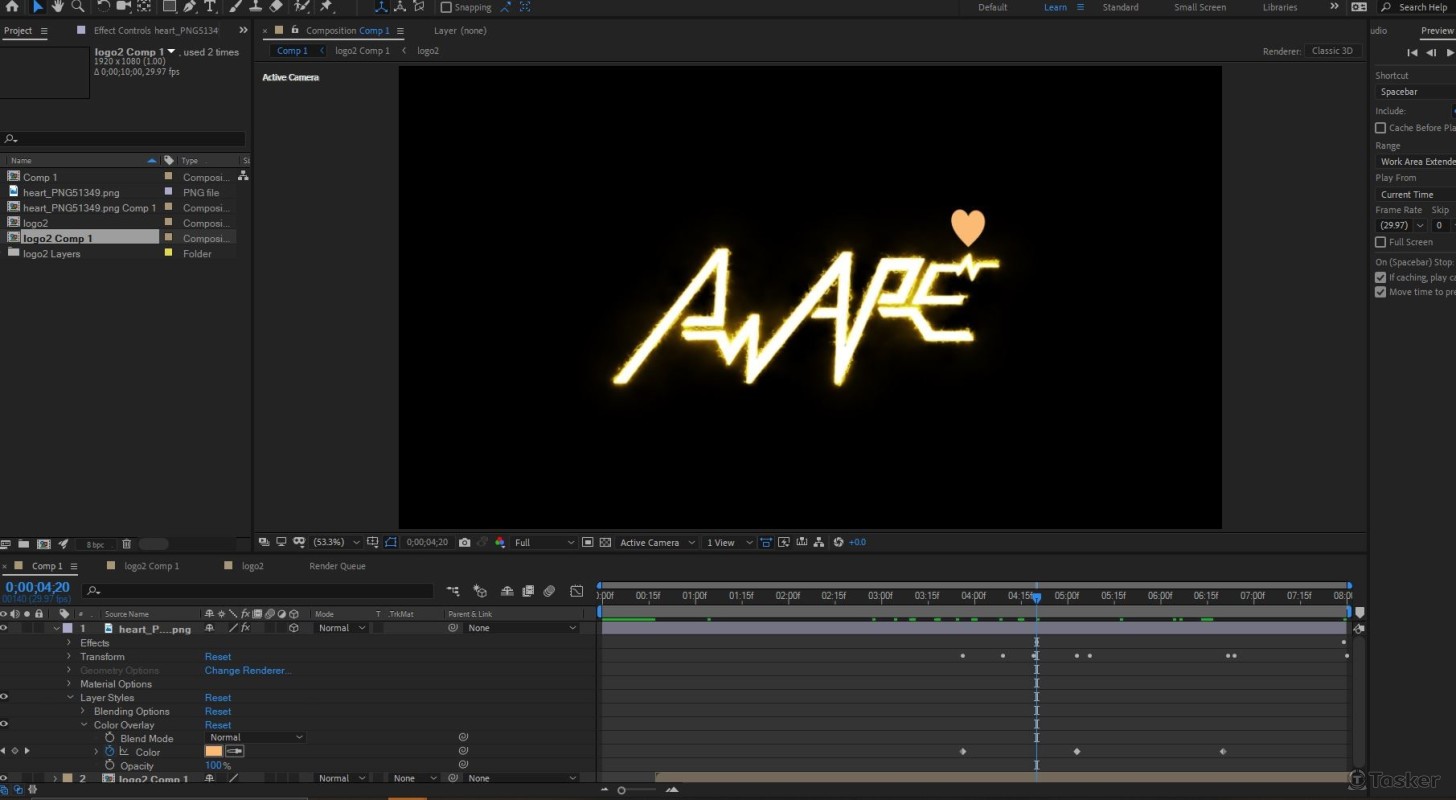Click the Color Overlay color swatch

pyautogui.click(x=214, y=752)
